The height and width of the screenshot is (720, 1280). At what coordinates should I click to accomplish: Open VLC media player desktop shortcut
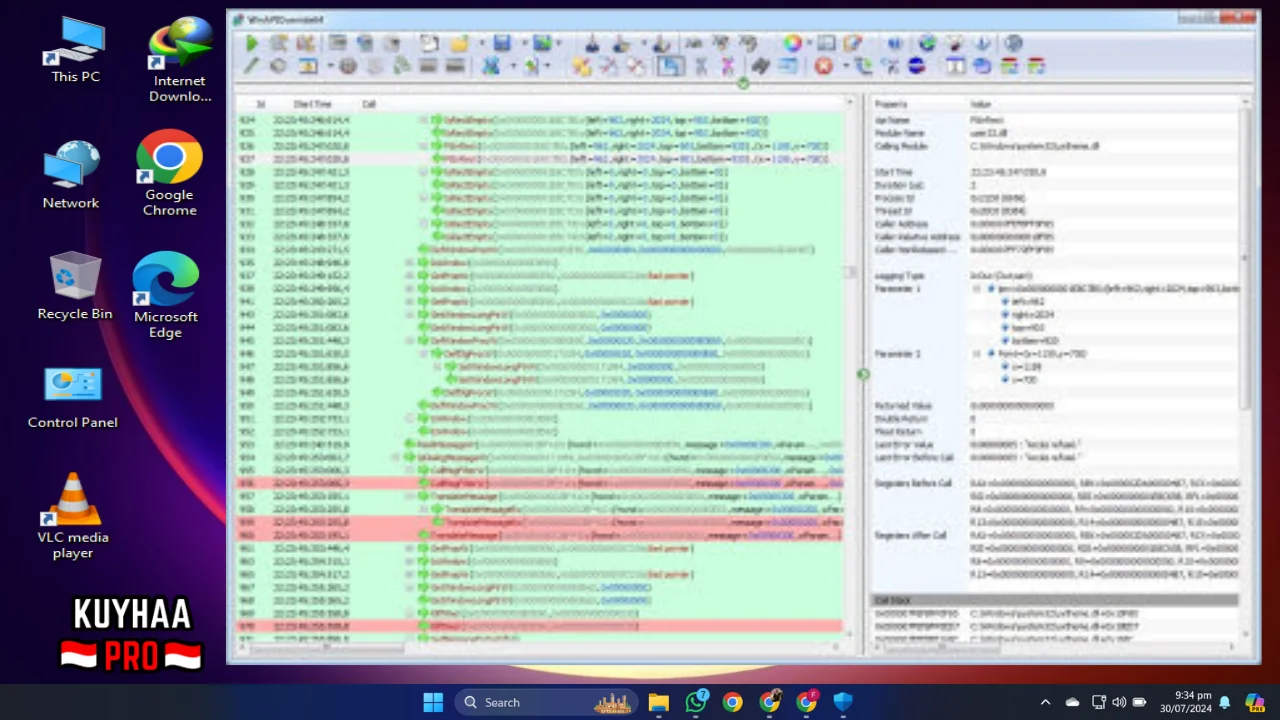click(x=73, y=515)
